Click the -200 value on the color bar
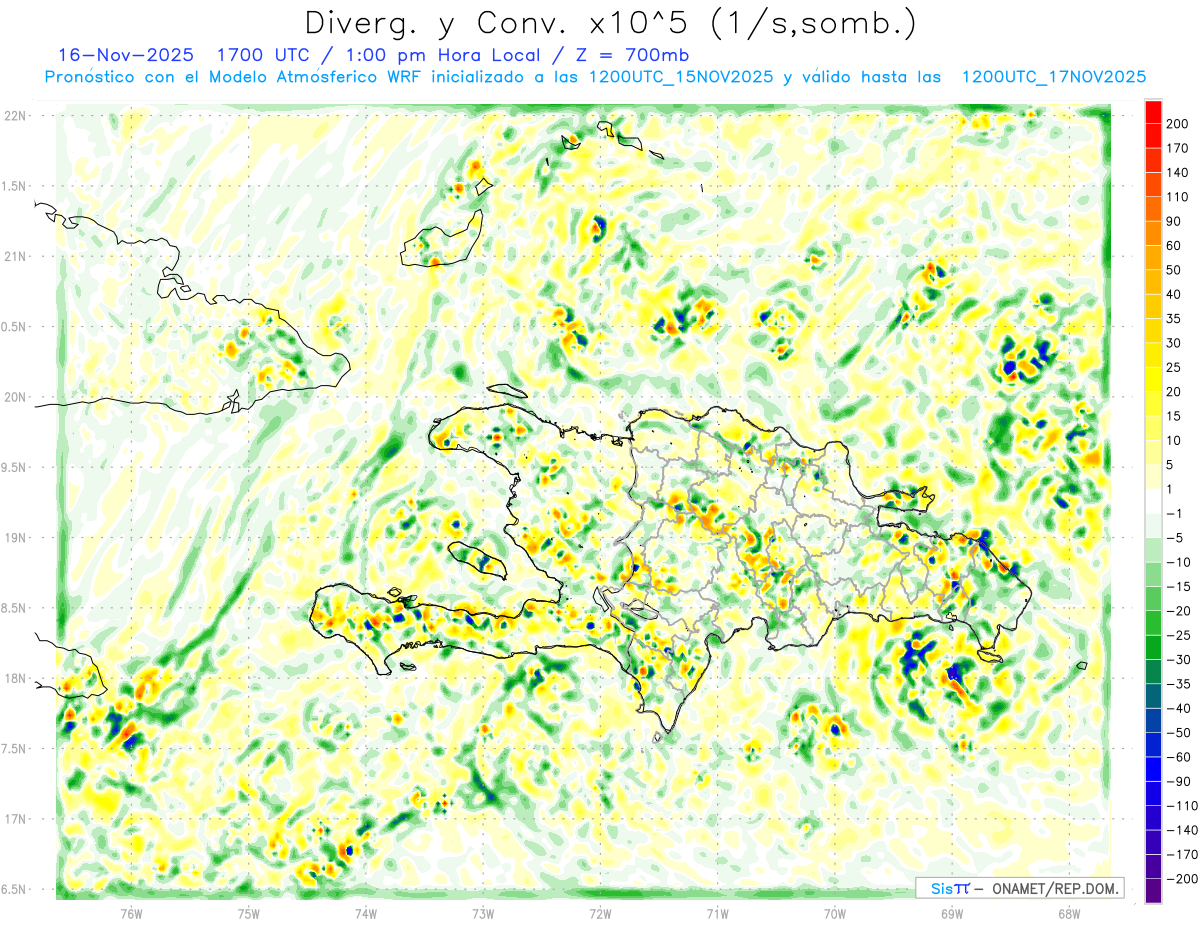The height and width of the screenshot is (927, 1200). click(1180, 879)
